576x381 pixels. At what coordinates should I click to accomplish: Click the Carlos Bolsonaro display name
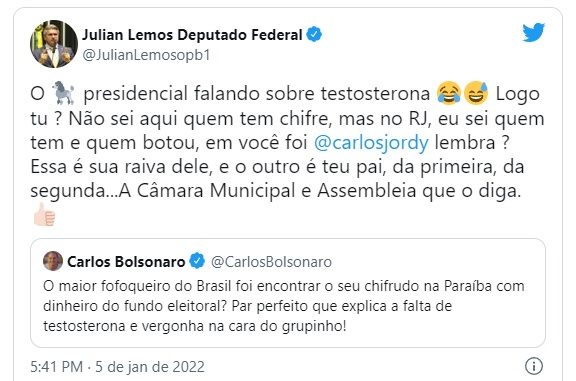click(126, 262)
